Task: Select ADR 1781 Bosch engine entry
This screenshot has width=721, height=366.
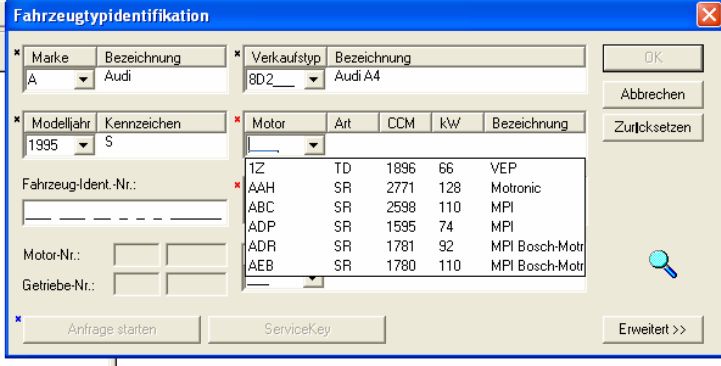Action: coord(415,246)
